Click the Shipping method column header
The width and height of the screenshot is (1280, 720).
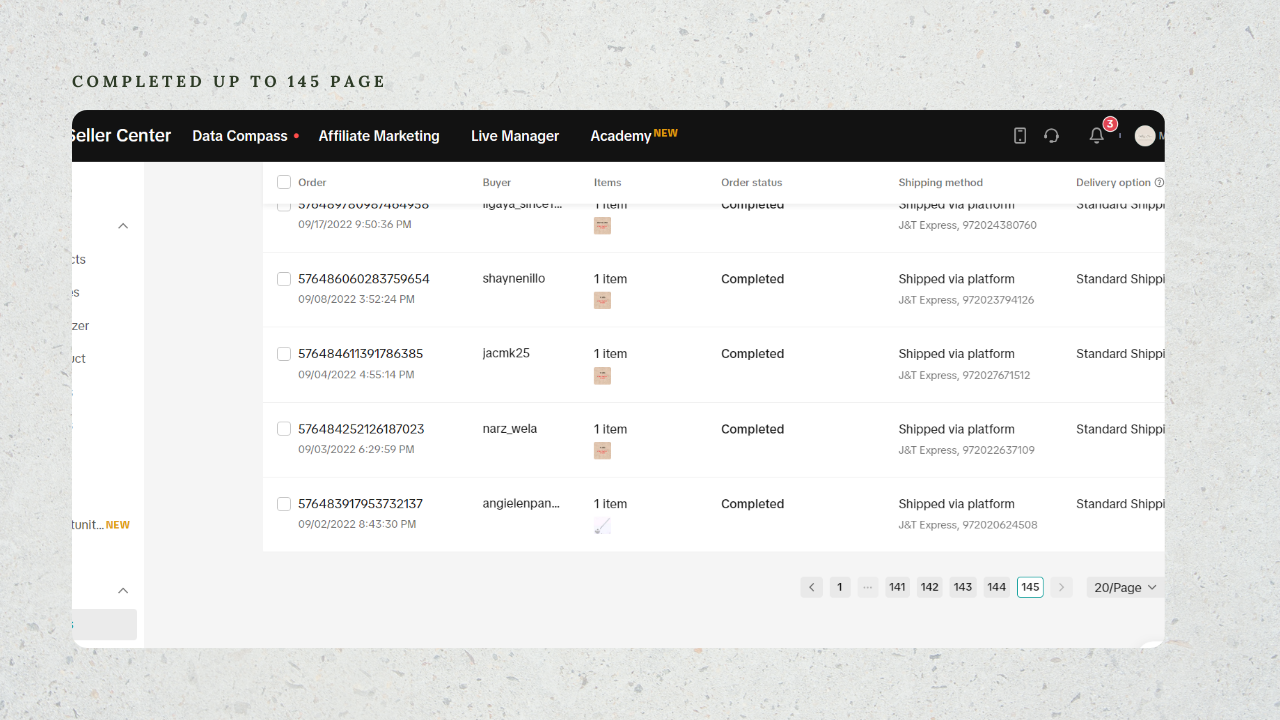(x=941, y=183)
